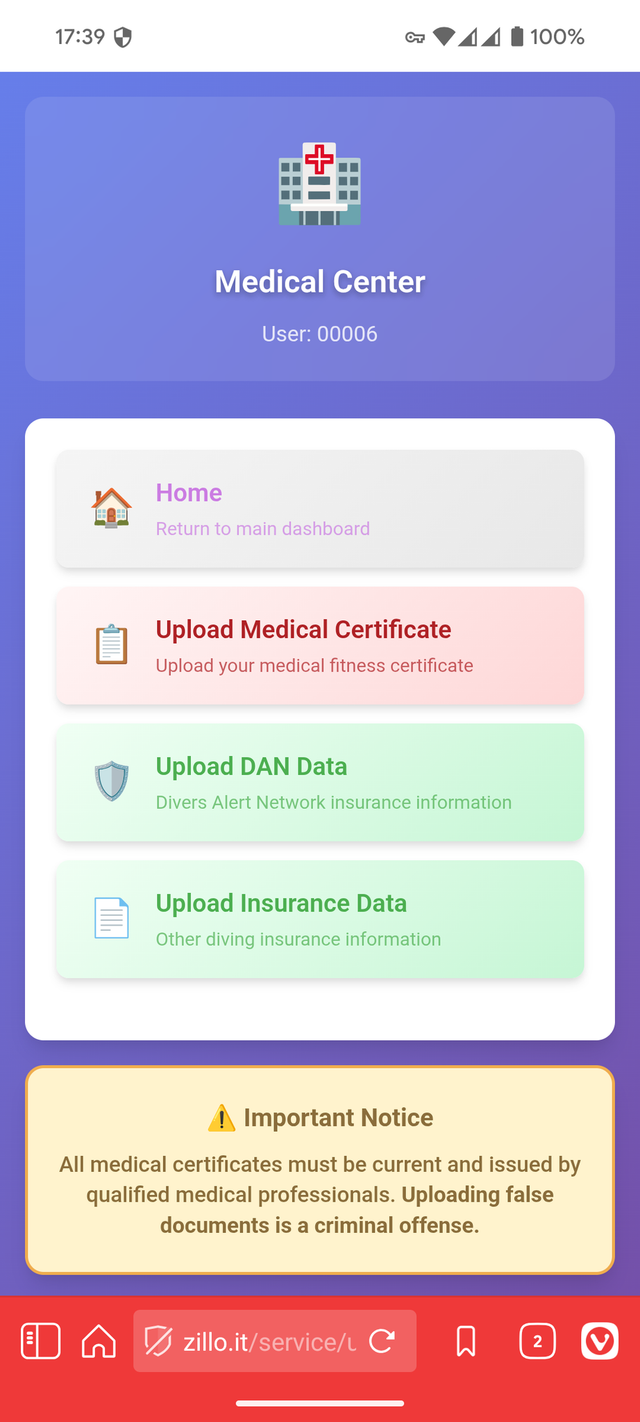The image size is (640, 1422).
Task: Tap the shield icon beside DAN Data
Action: (111, 781)
